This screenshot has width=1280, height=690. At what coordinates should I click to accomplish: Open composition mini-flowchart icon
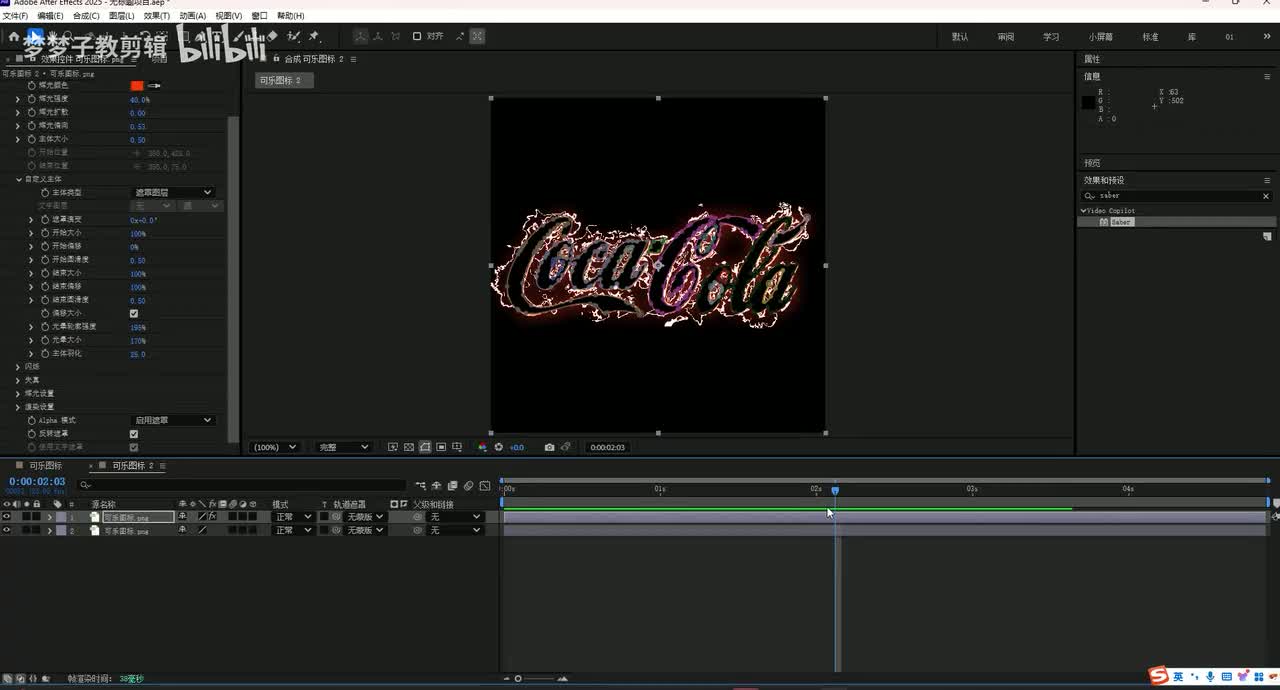pyautogui.click(x=421, y=486)
